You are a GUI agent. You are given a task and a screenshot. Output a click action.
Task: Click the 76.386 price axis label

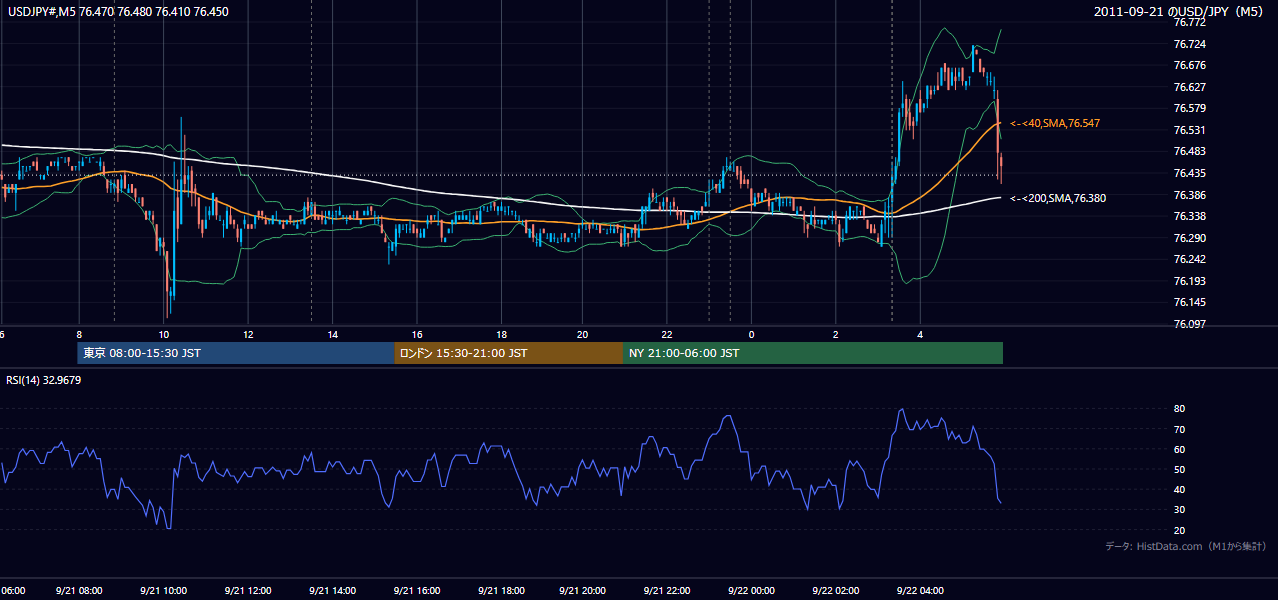click(1189, 195)
